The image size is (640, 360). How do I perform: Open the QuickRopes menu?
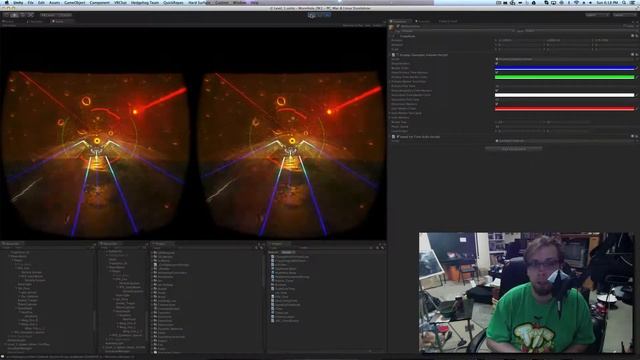(x=173, y=2)
